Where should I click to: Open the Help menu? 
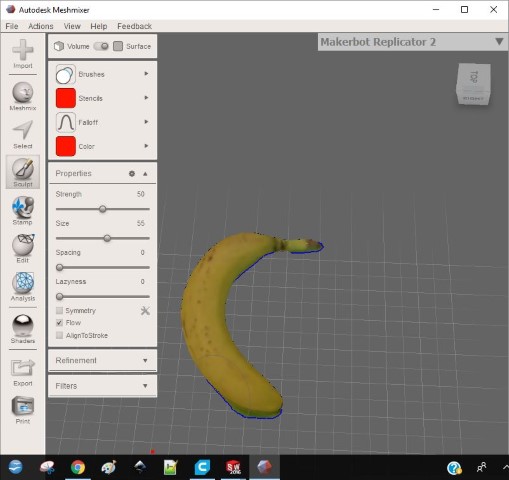pyautogui.click(x=99, y=26)
